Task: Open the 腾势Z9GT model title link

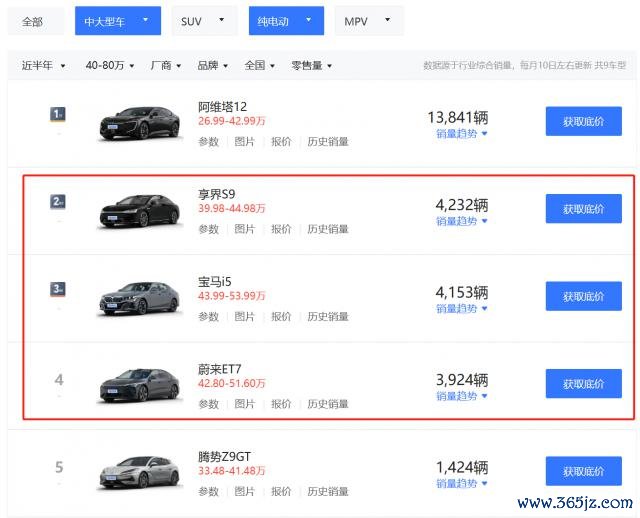Action: point(224,456)
